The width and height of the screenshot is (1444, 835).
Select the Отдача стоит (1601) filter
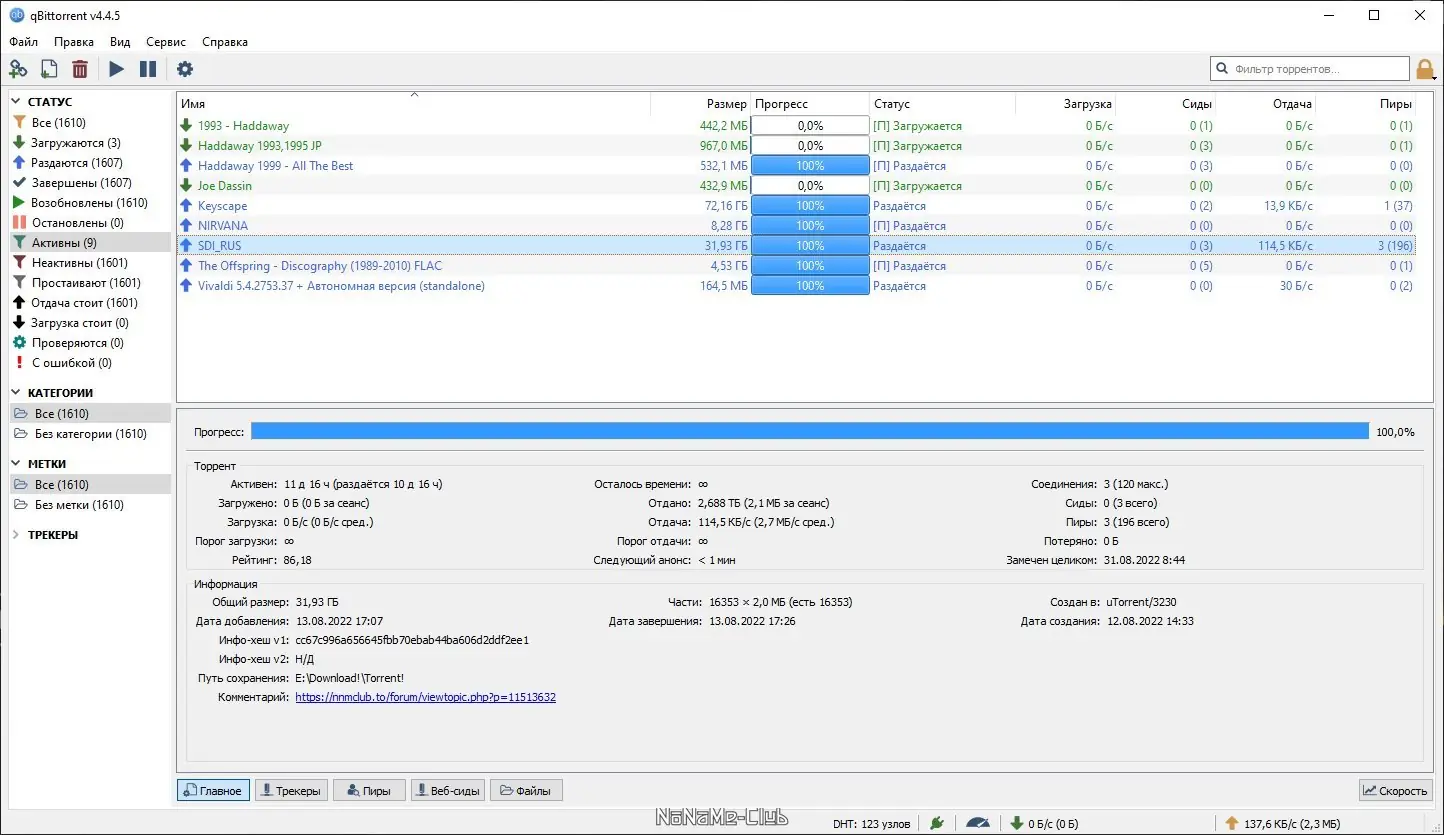(x=90, y=303)
